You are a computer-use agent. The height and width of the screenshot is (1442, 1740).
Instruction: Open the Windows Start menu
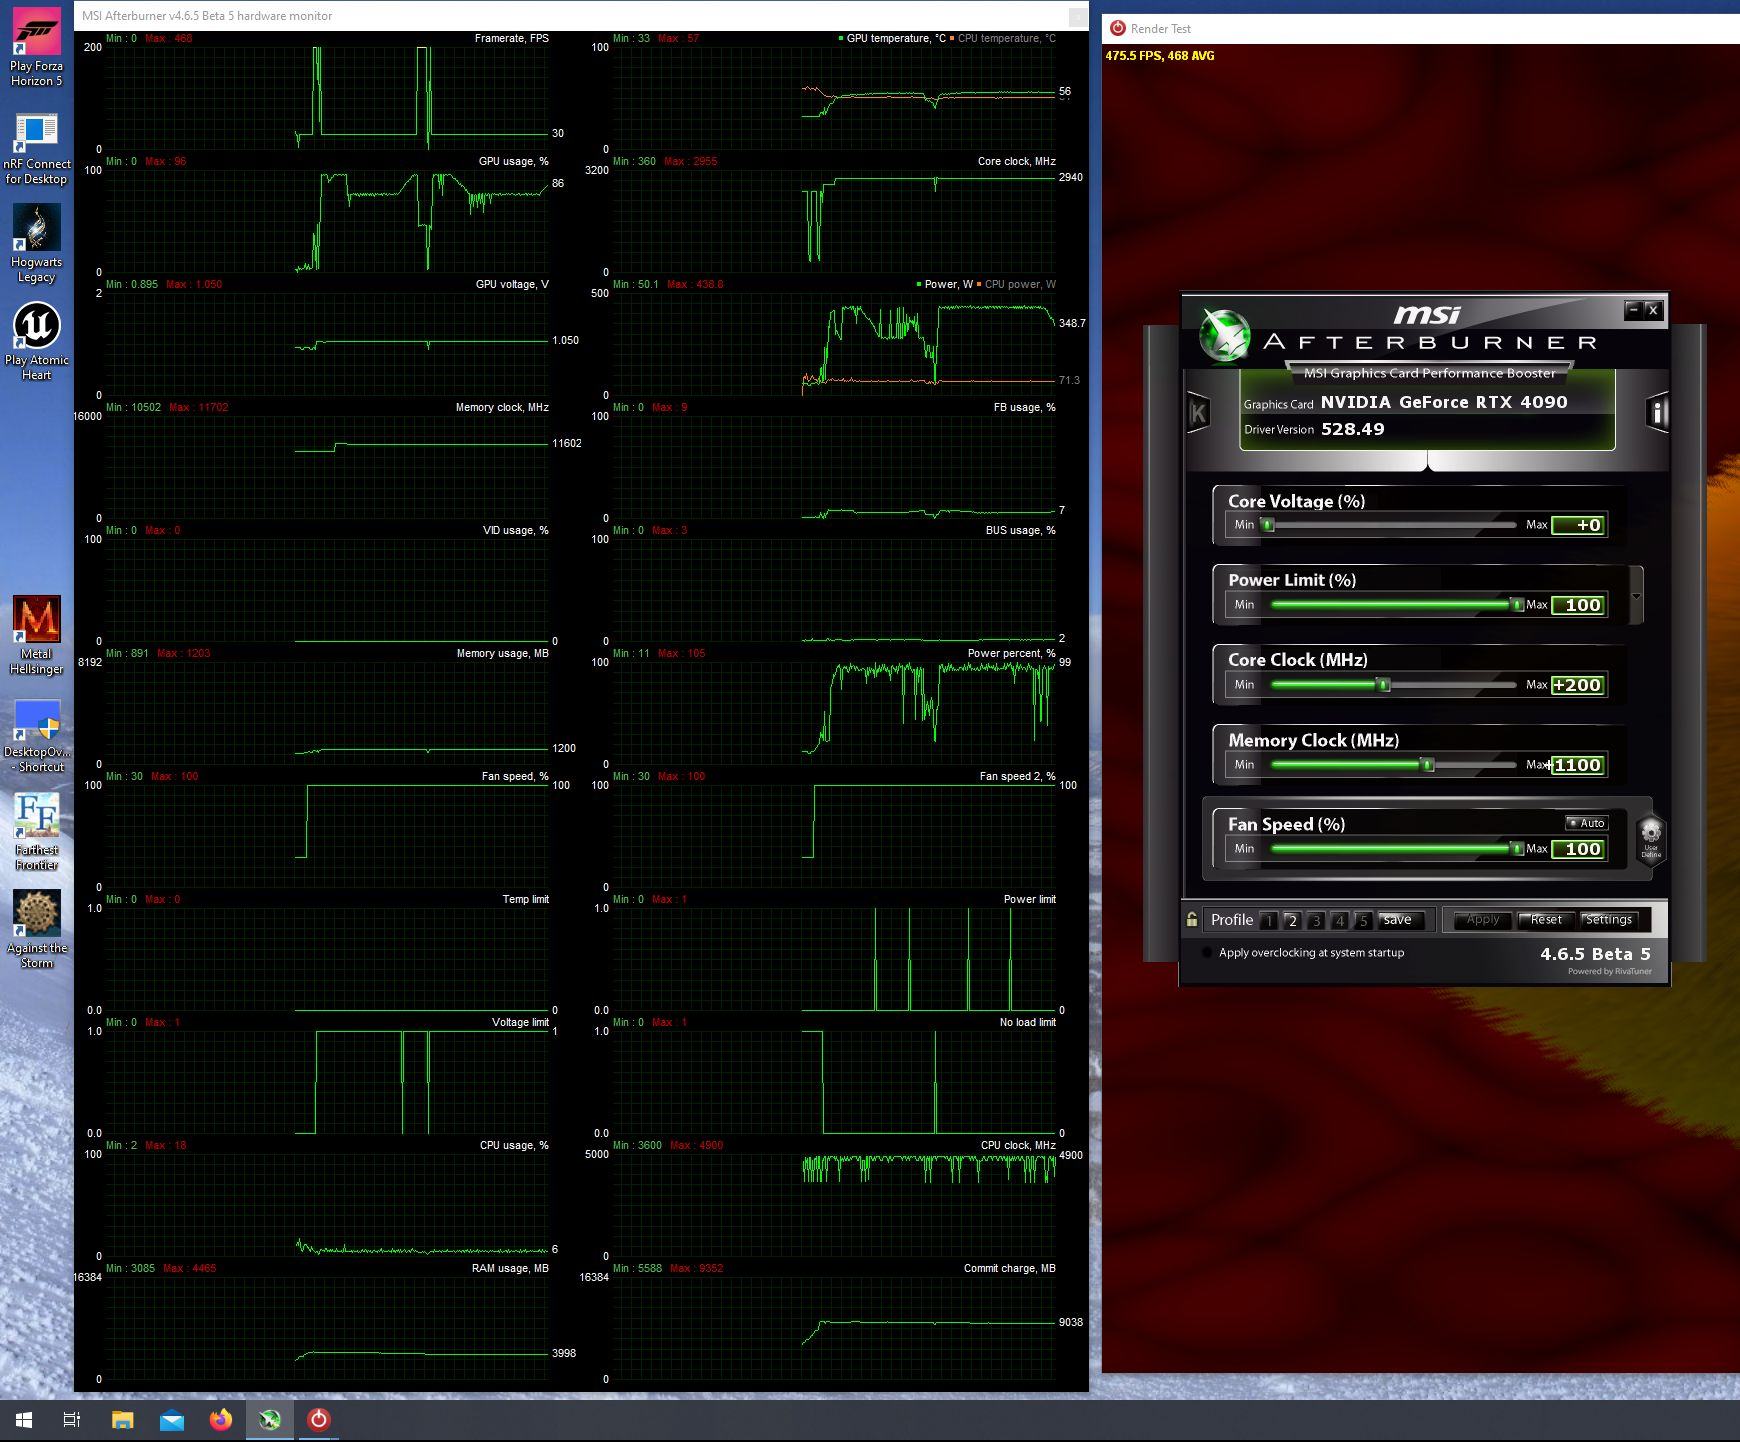click(24, 1419)
